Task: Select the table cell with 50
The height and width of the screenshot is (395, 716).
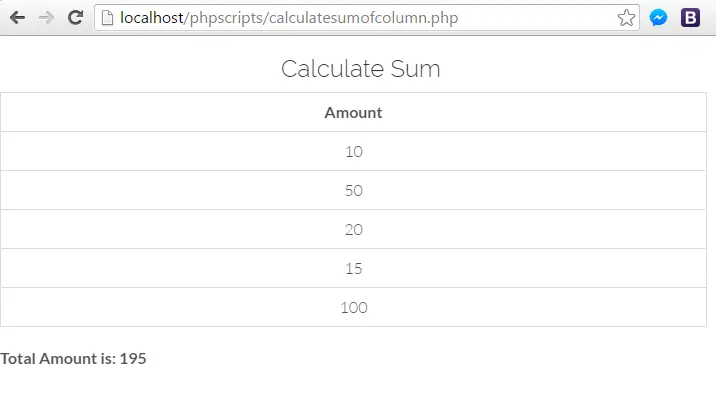Action: 353,190
